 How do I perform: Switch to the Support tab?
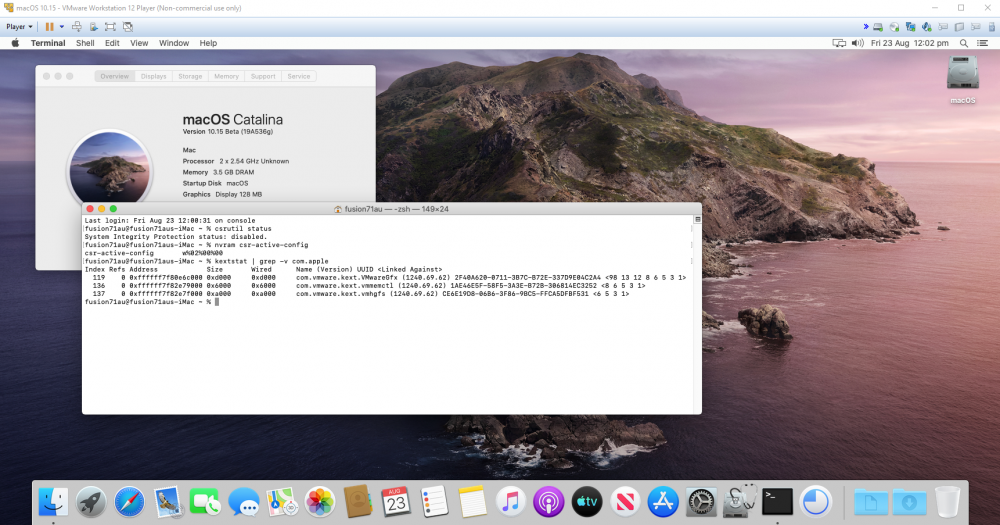click(263, 76)
